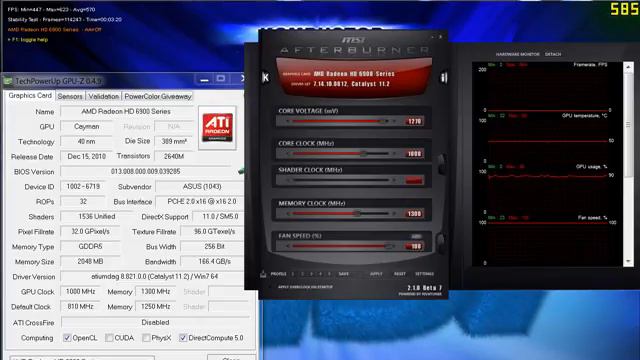
Task: Click the Fan Speed slider handle
Action: tap(388, 246)
